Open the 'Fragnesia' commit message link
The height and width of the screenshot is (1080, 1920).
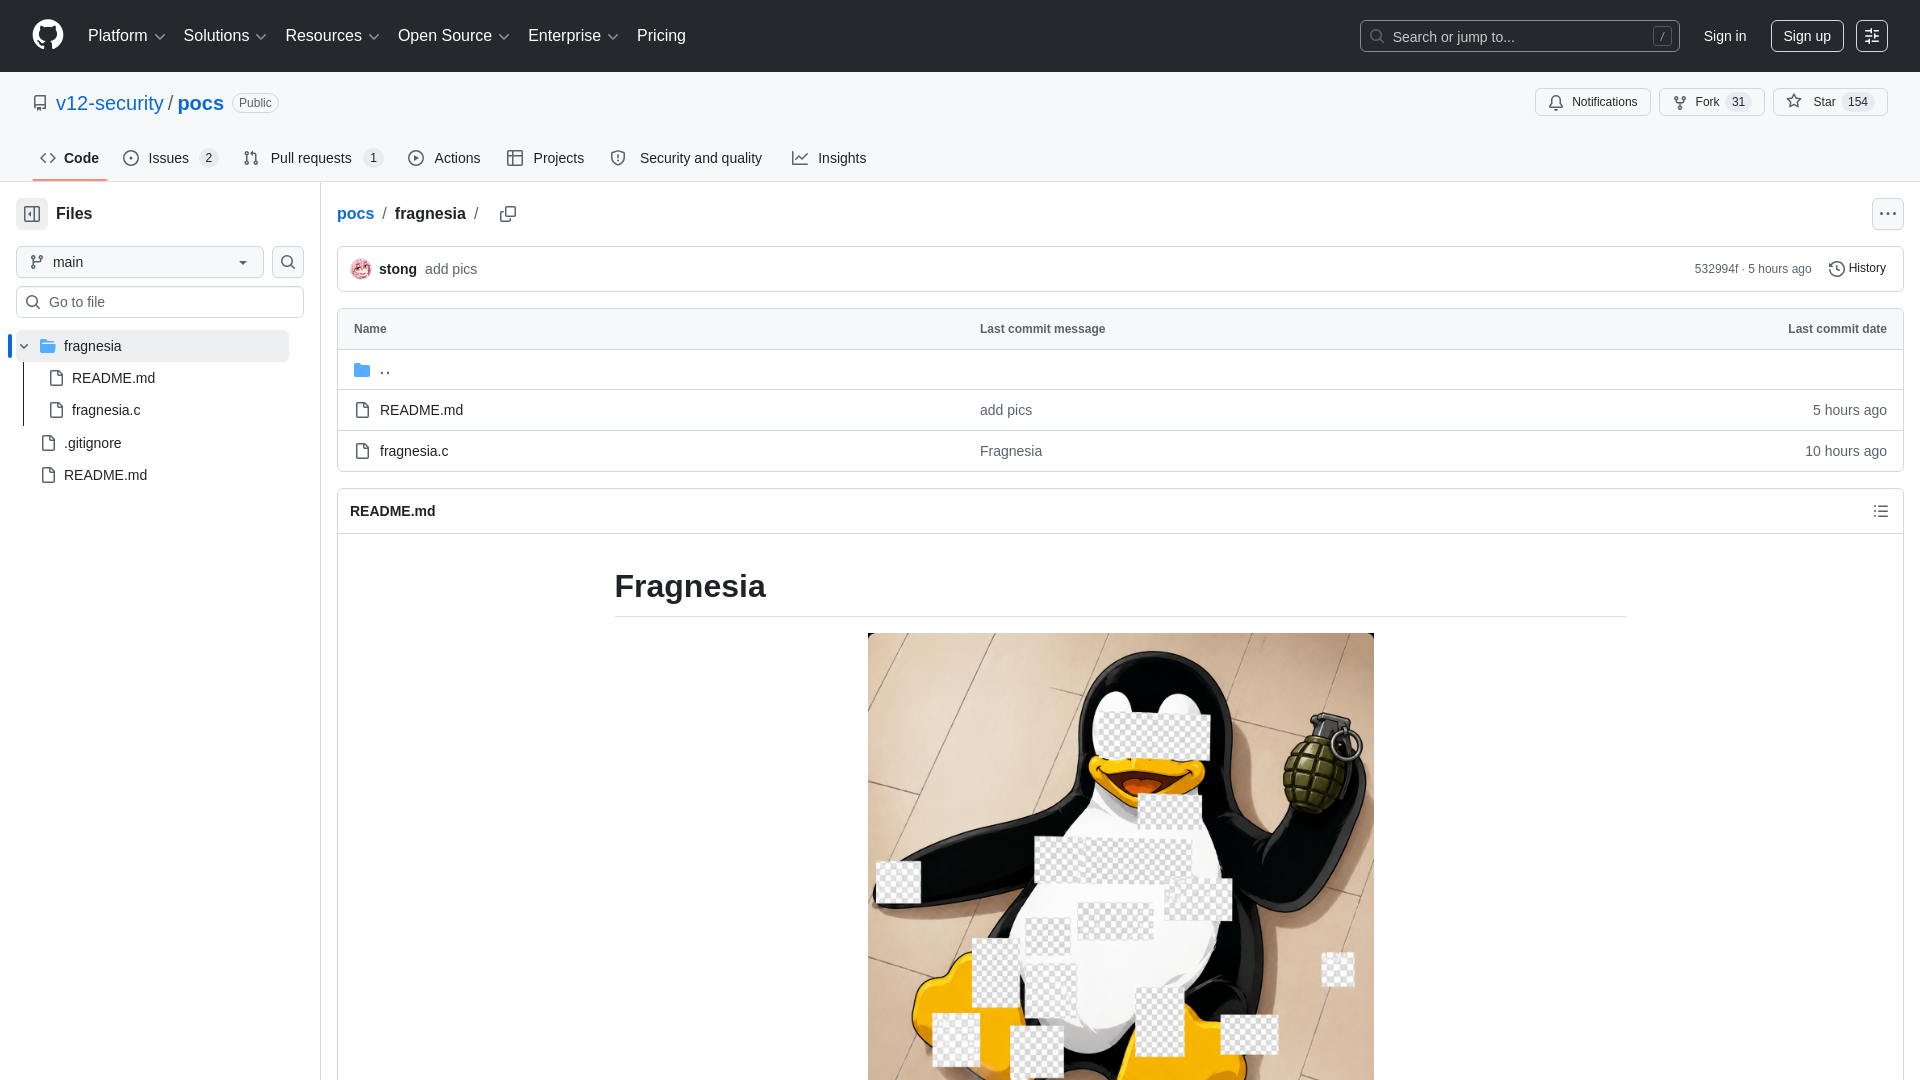1011,451
